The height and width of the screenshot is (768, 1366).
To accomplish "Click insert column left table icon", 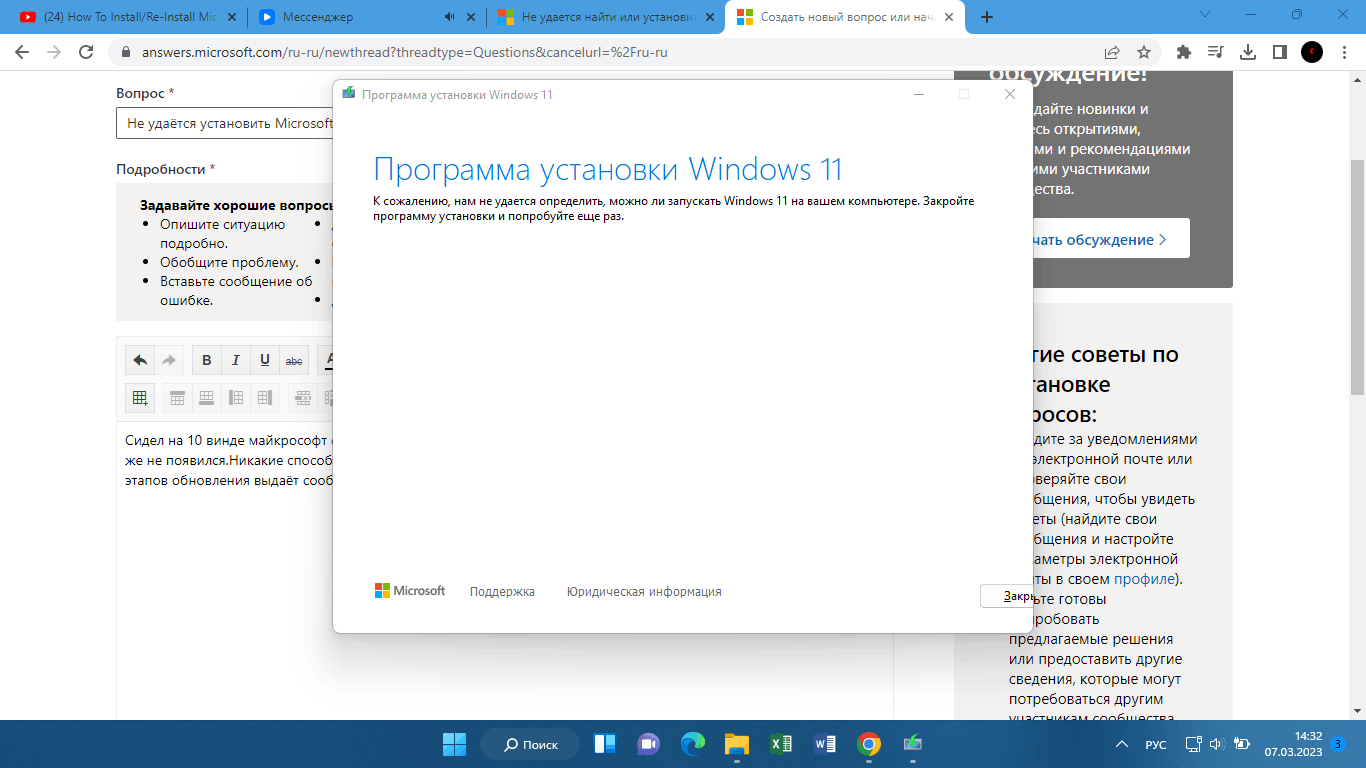I will tap(236, 397).
